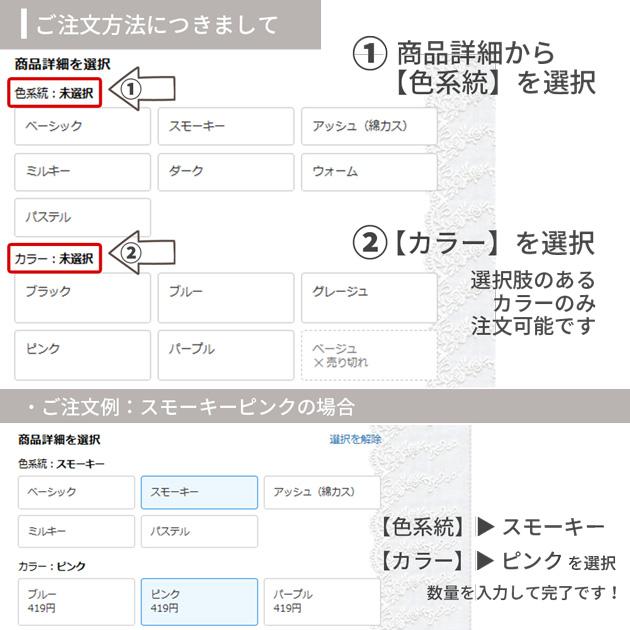Click the 選択を解除 link

click(355, 439)
